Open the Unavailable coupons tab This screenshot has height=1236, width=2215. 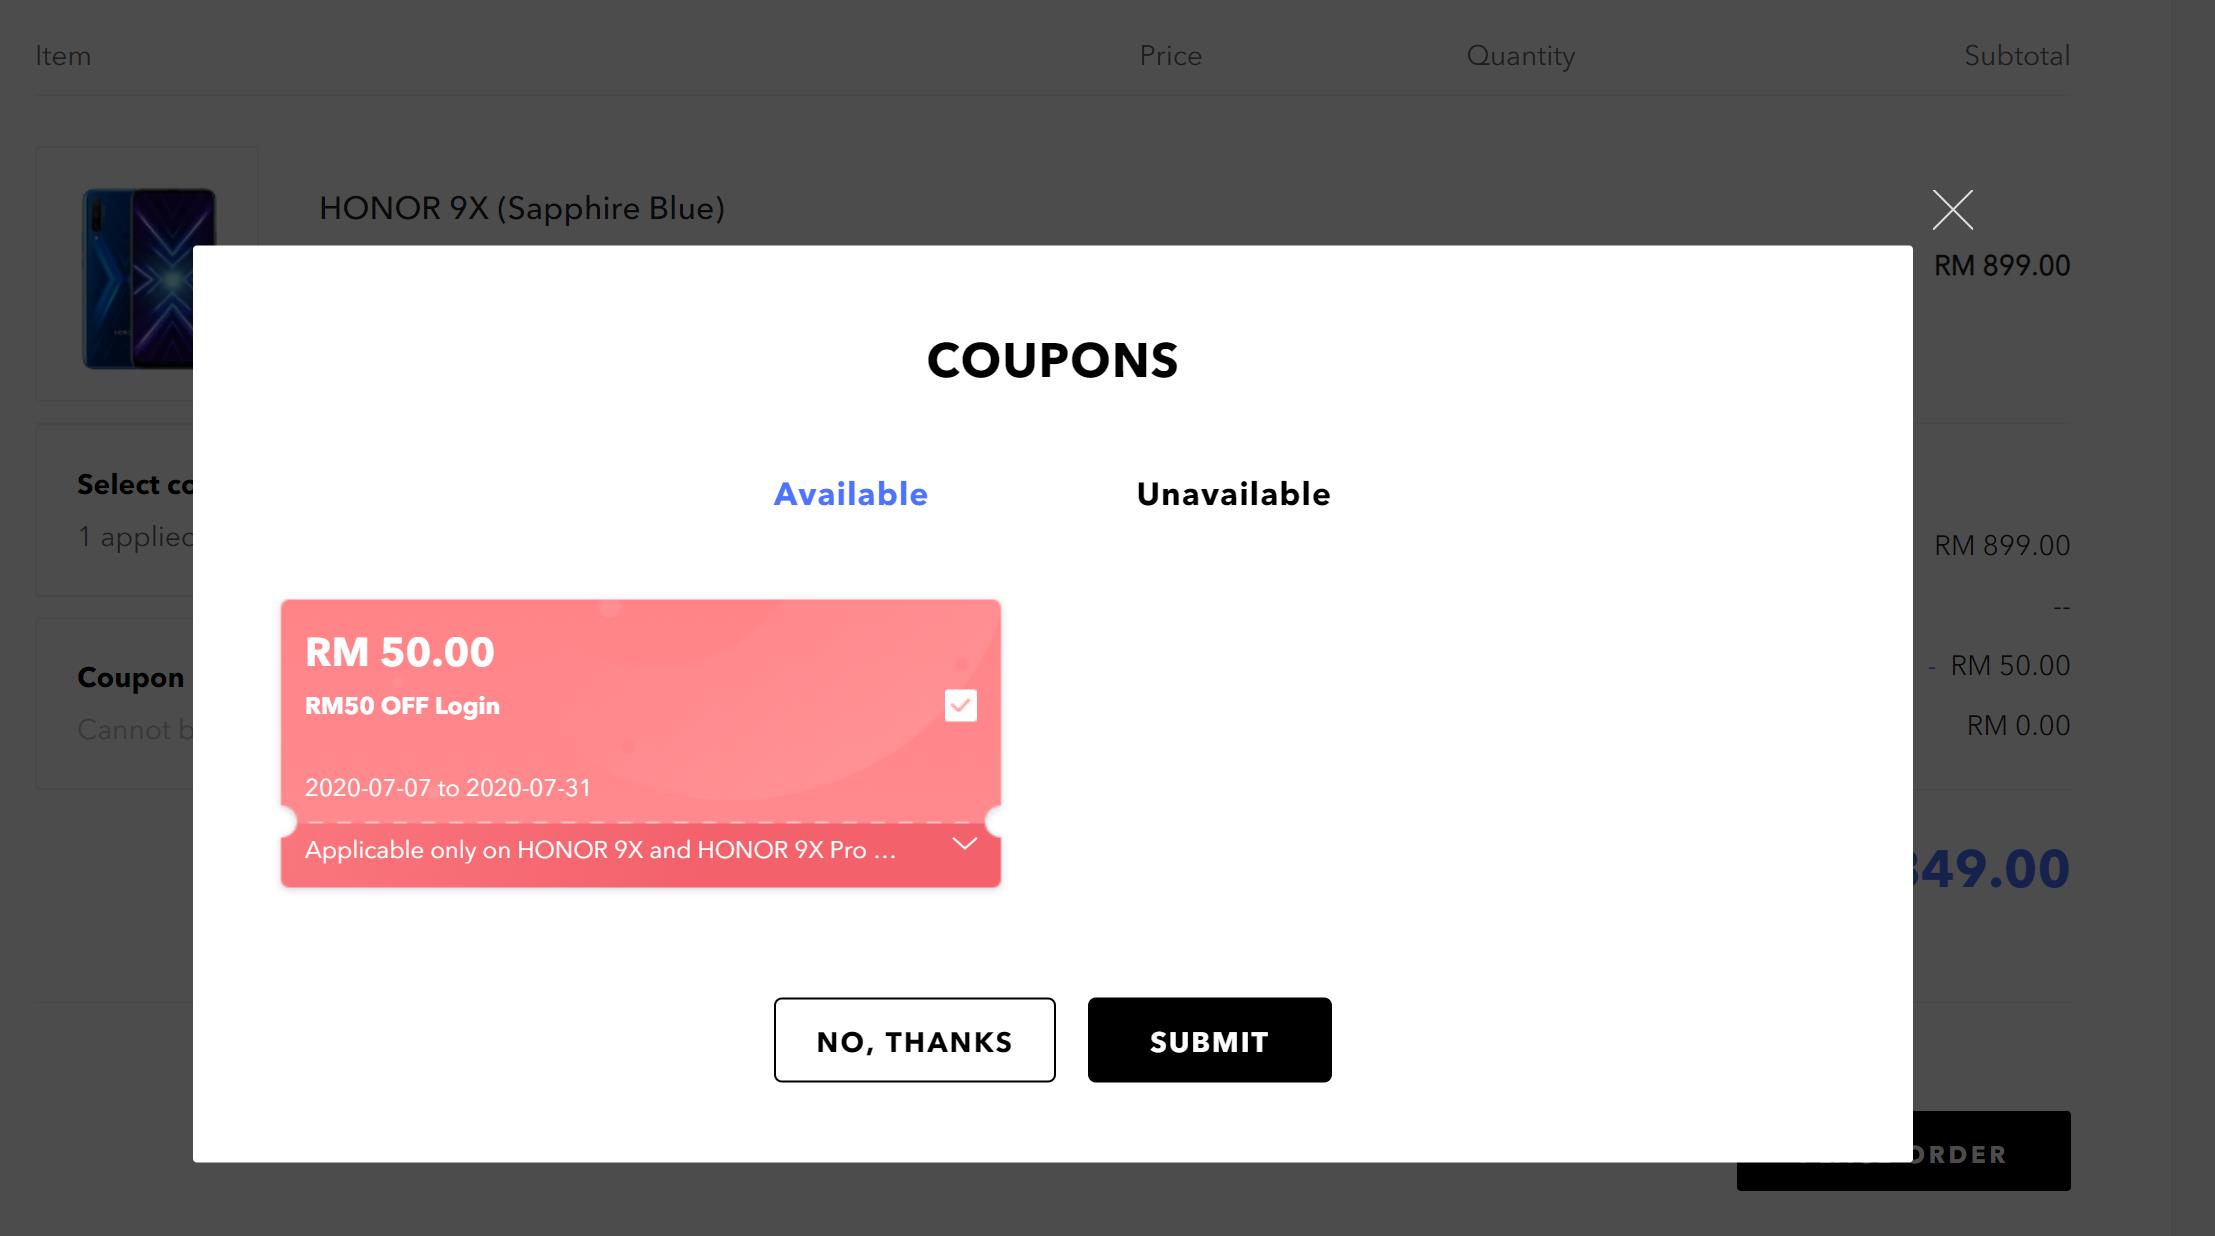tap(1232, 494)
